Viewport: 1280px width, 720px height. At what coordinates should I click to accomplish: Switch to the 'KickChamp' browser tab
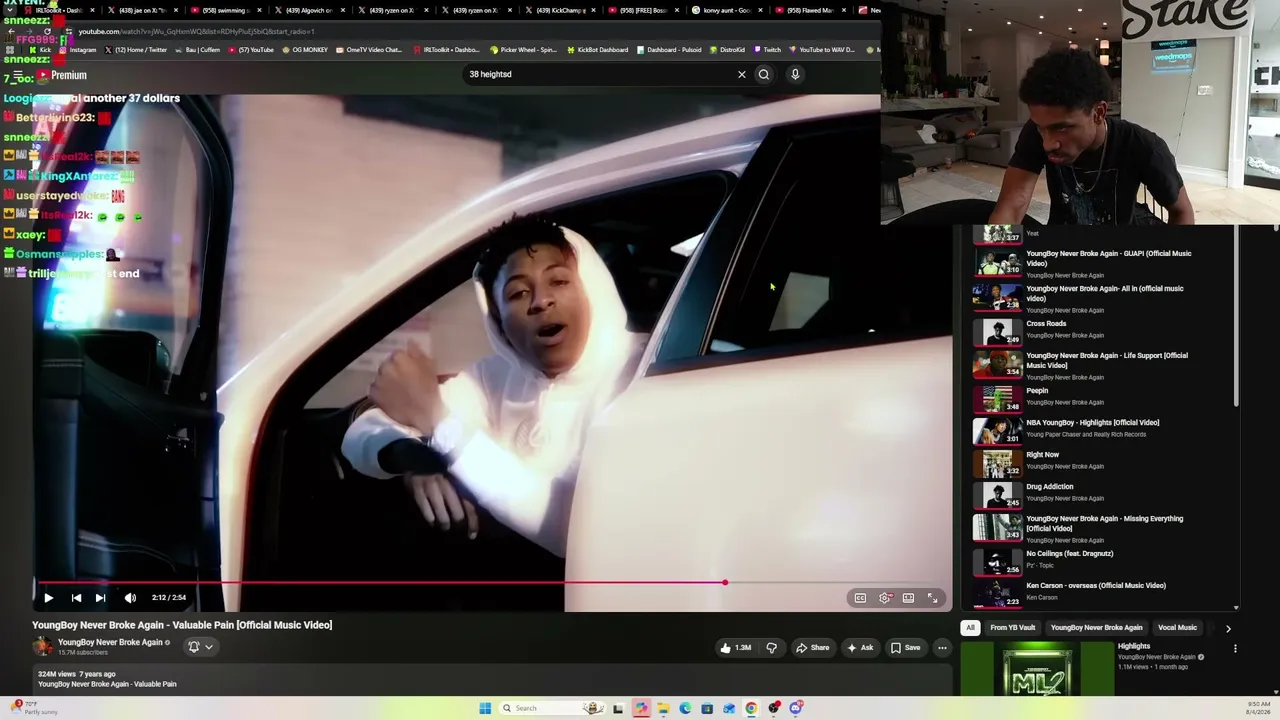(x=560, y=10)
